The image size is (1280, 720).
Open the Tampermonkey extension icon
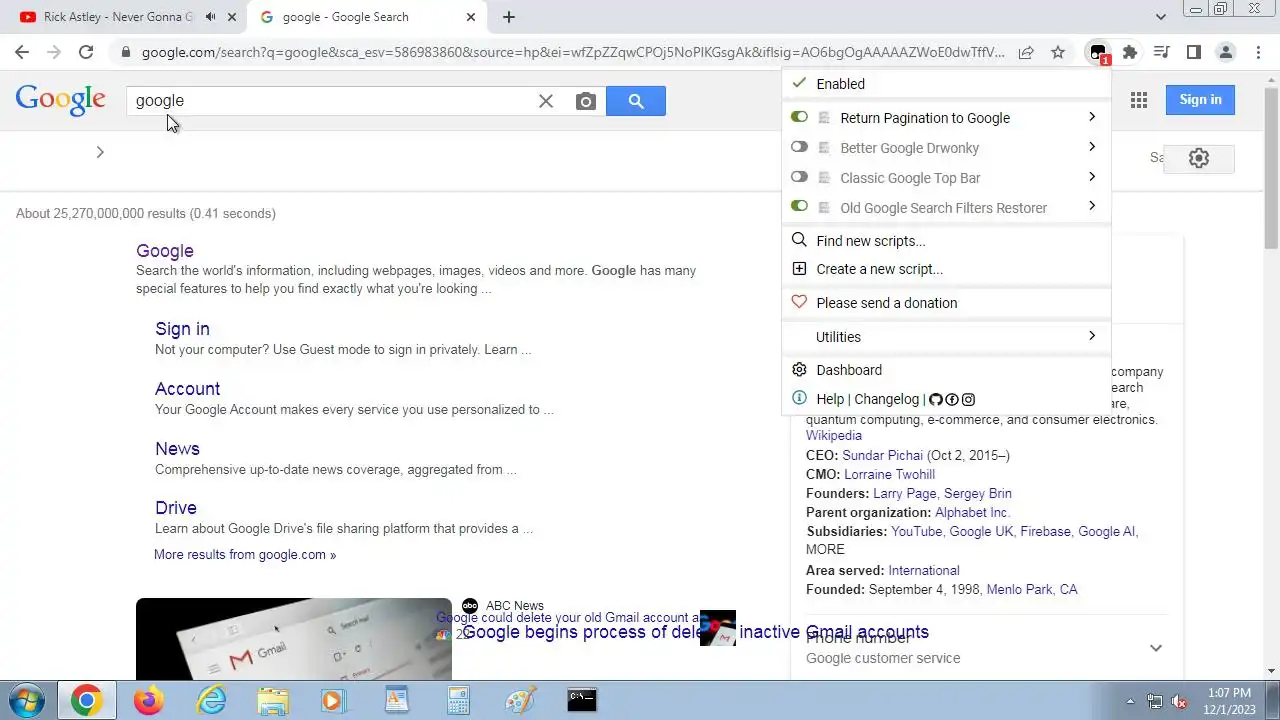(x=1098, y=53)
